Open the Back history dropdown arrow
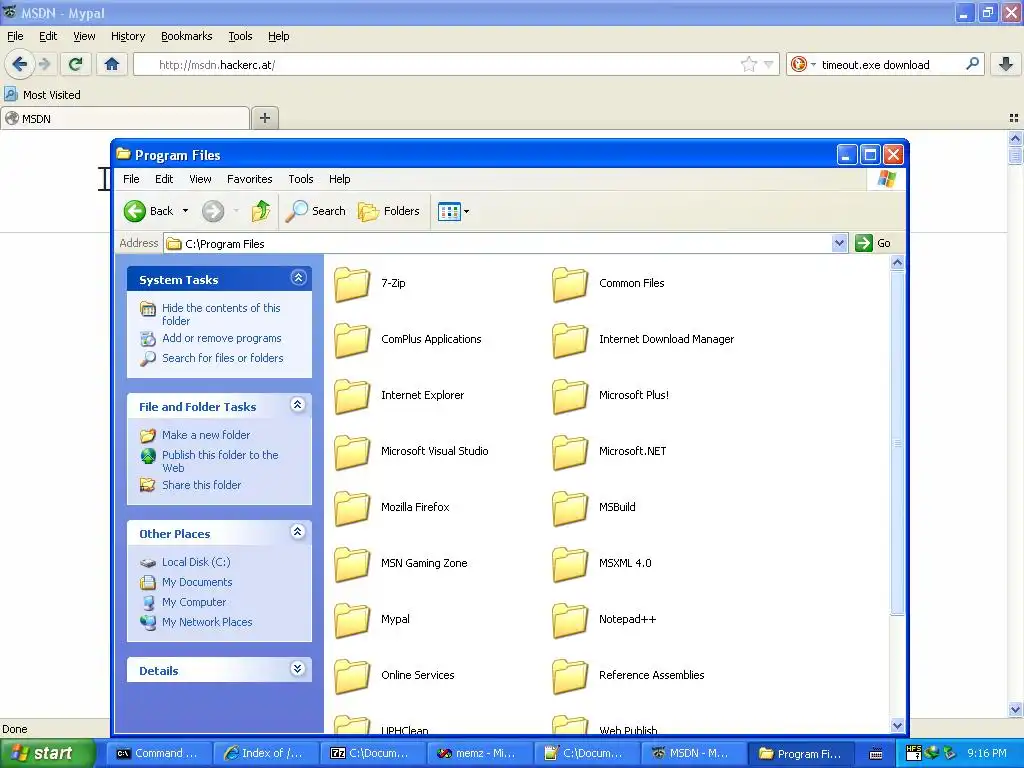Viewport: 1024px width, 768px height. [x=185, y=211]
